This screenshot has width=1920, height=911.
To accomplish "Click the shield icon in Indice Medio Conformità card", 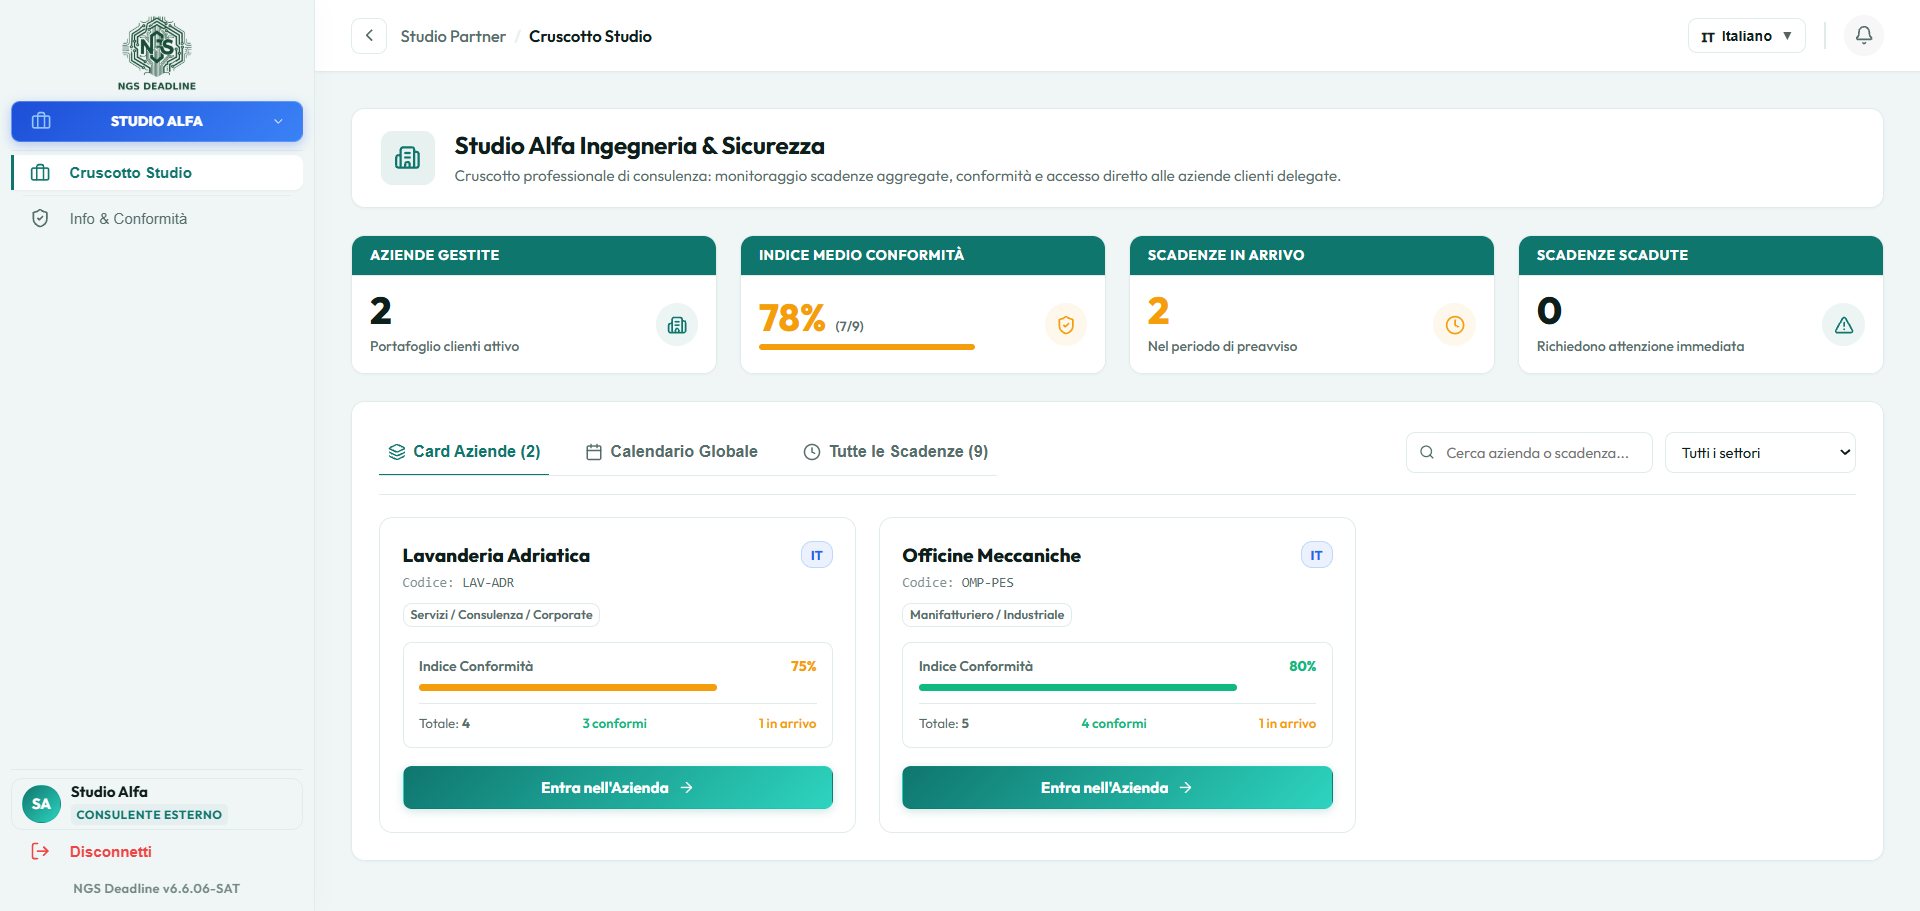I will [x=1066, y=325].
